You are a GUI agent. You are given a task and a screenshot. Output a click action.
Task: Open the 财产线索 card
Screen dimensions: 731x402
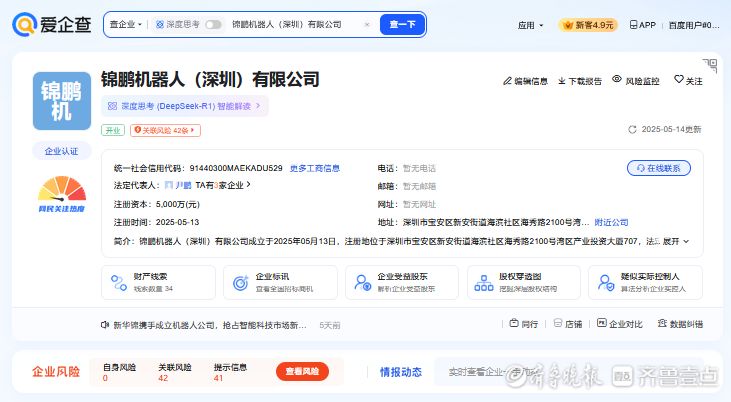click(159, 283)
